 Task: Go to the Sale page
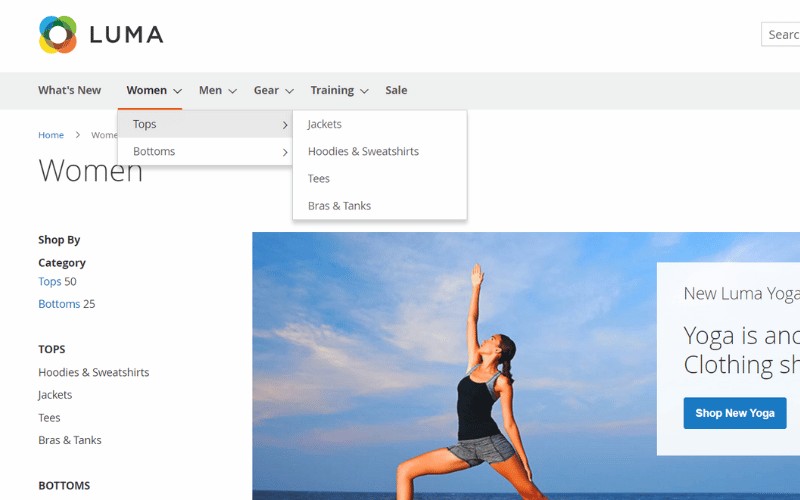396,90
